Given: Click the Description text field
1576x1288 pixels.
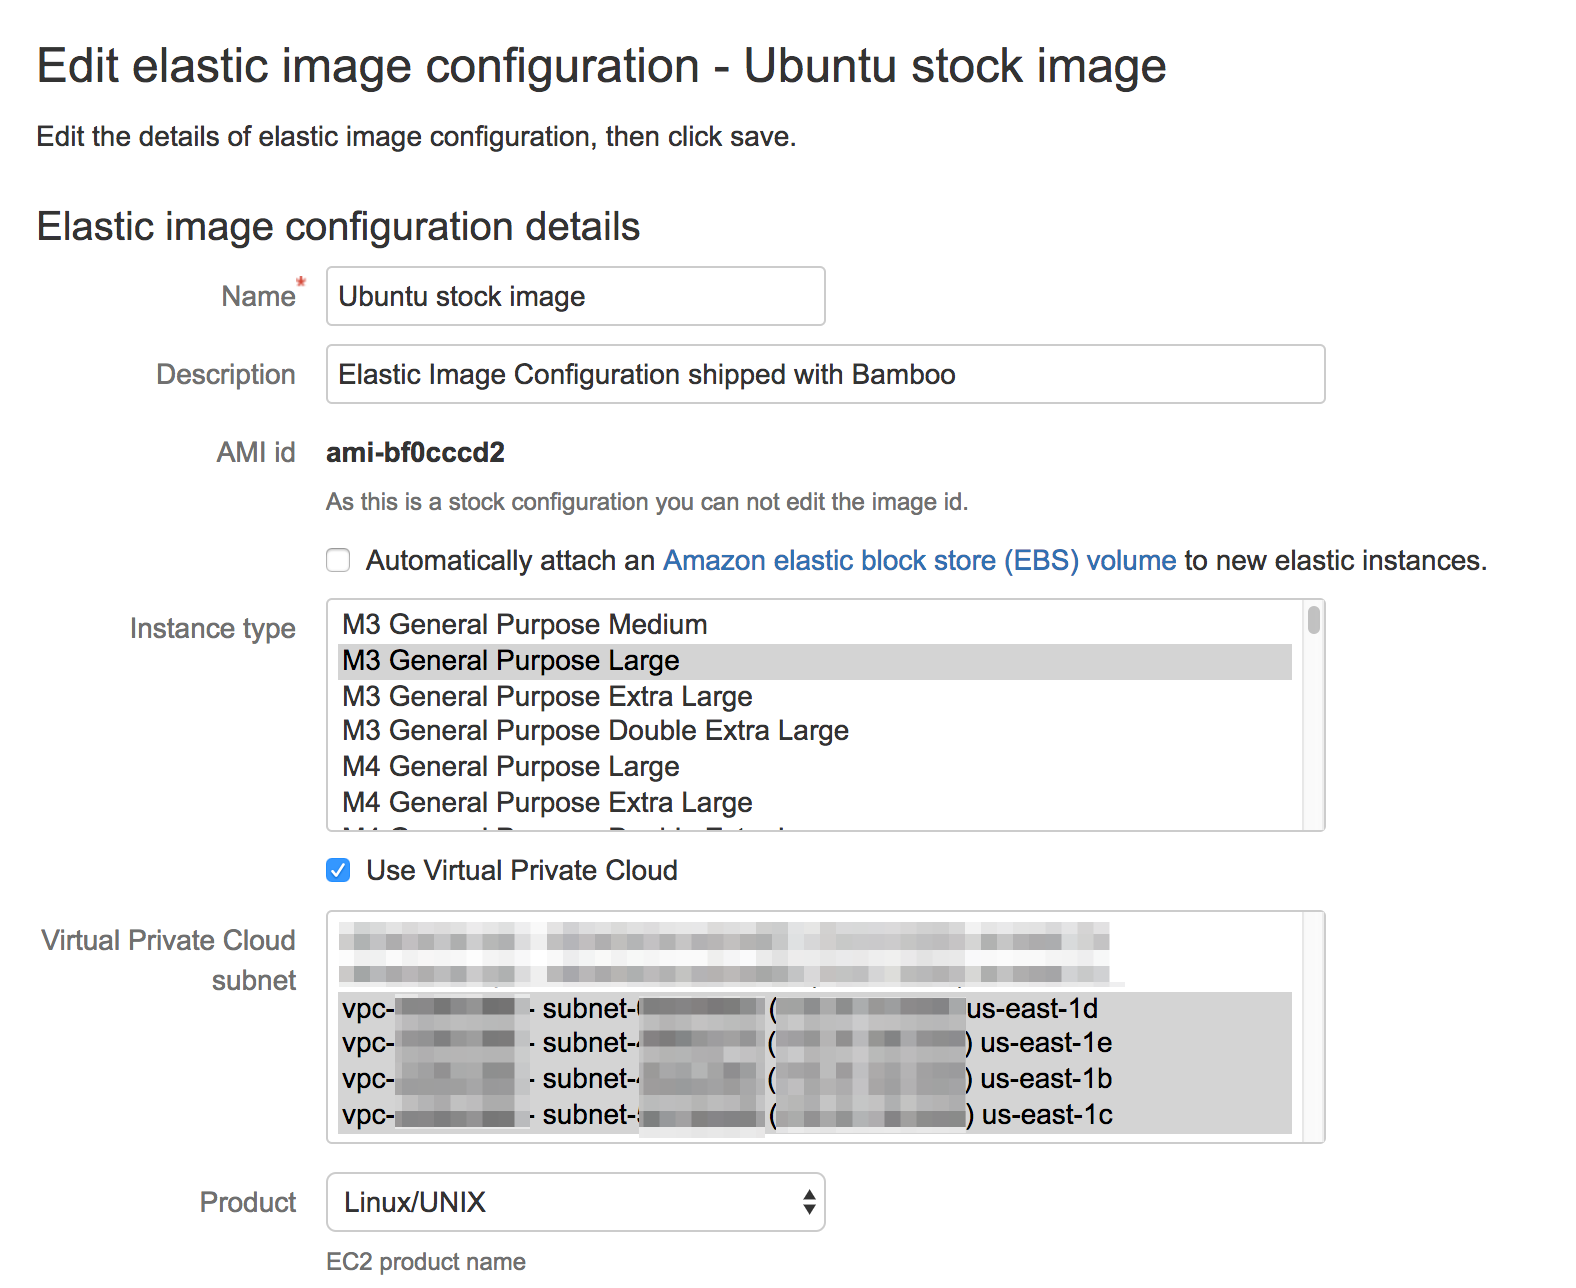Looking at the screenshot, I should [825, 375].
